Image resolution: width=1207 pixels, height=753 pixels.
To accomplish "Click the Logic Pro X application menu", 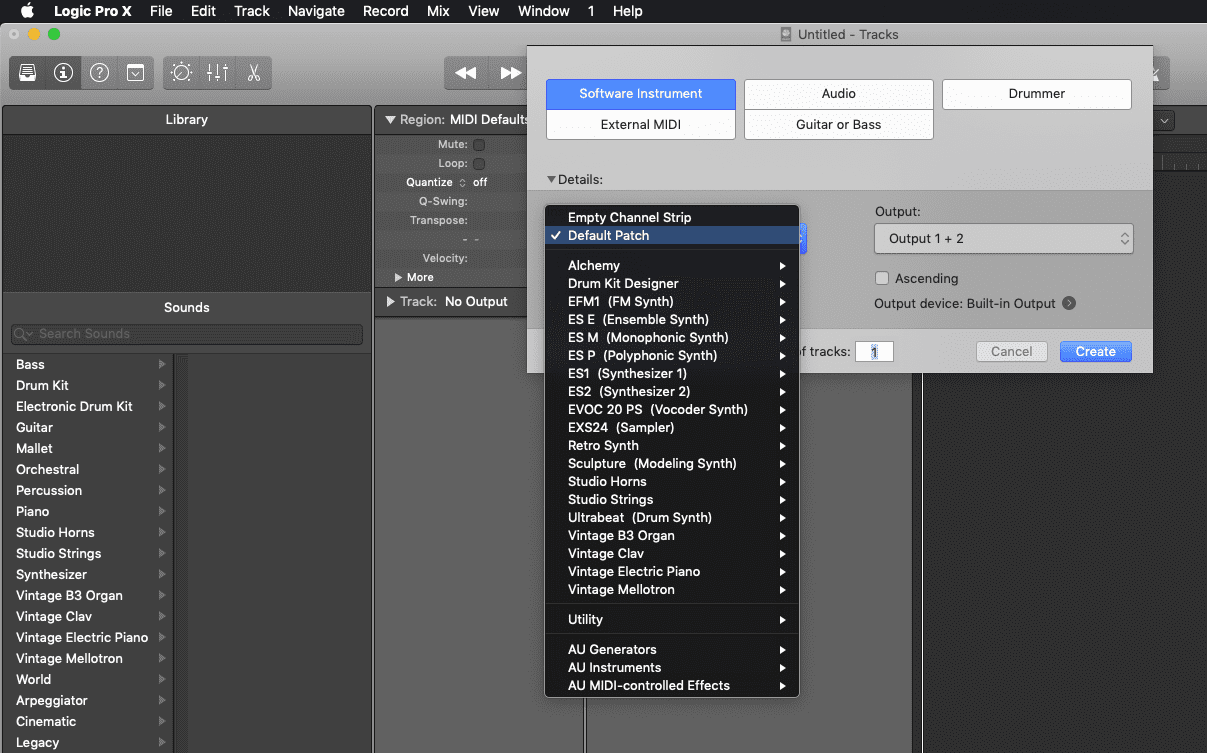I will [x=93, y=11].
